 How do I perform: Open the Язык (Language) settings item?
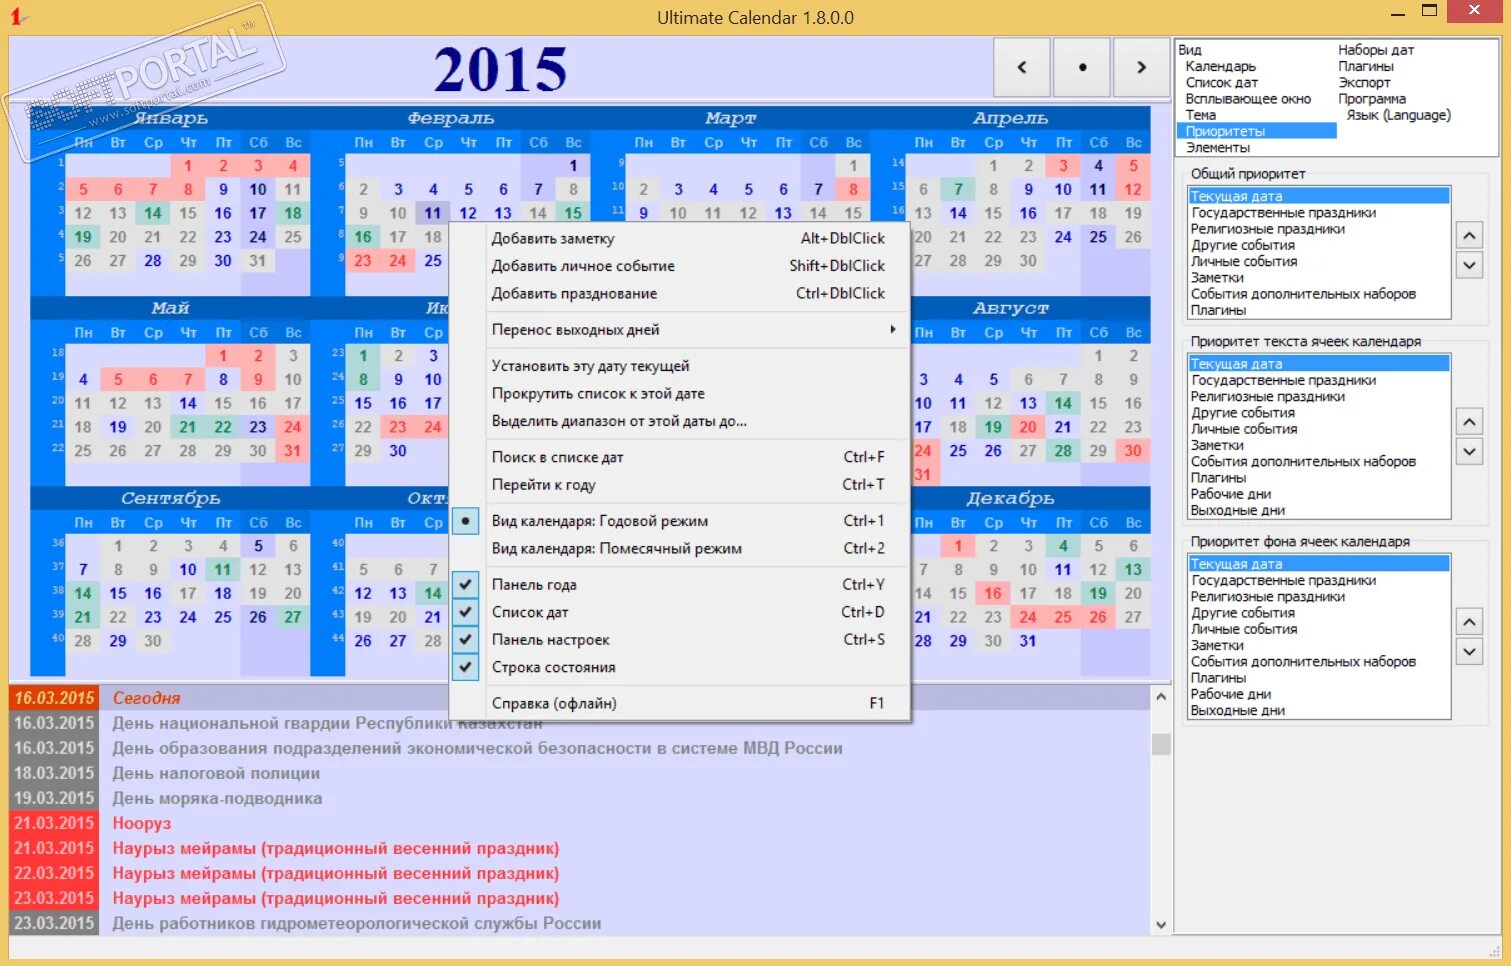pos(1398,115)
